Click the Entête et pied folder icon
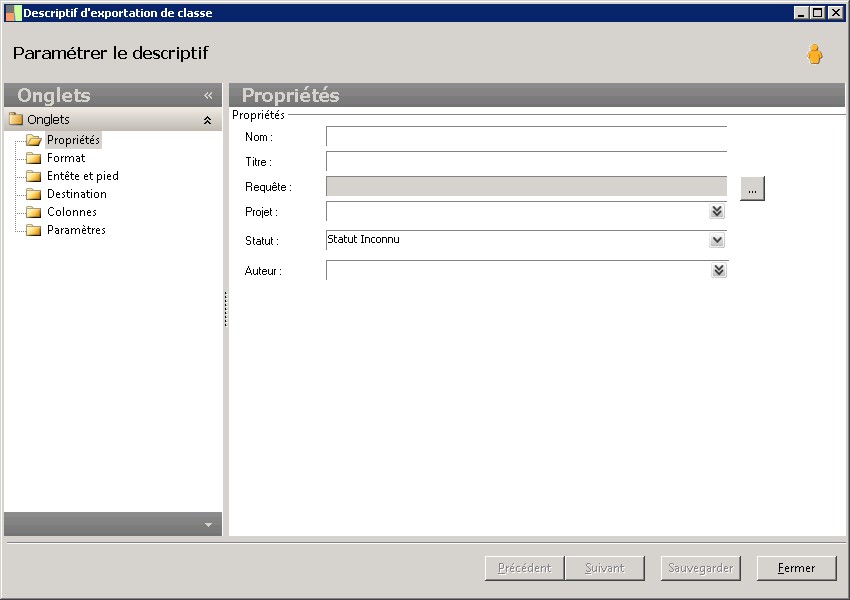This screenshot has width=850, height=600. click(34, 176)
